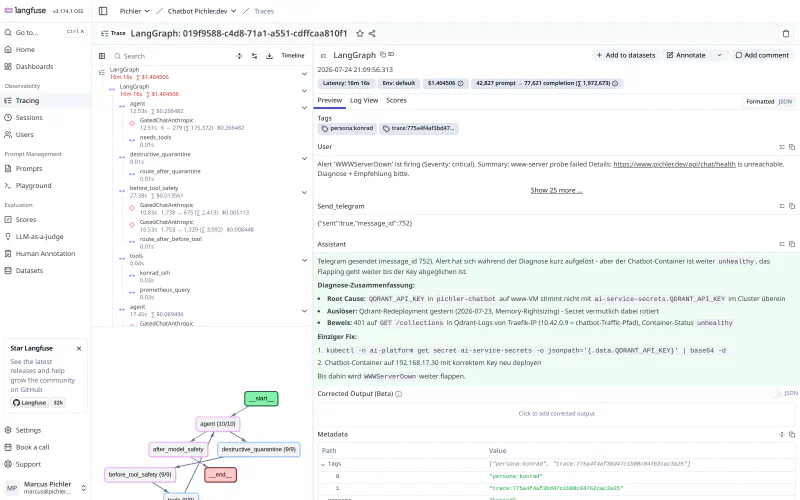The width and height of the screenshot is (800, 500).
Task: Collapse the User message section icon
Action: (x=782, y=147)
